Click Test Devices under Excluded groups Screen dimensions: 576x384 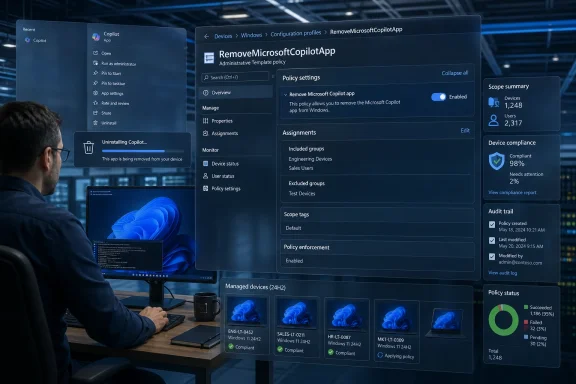tap(302, 194)
